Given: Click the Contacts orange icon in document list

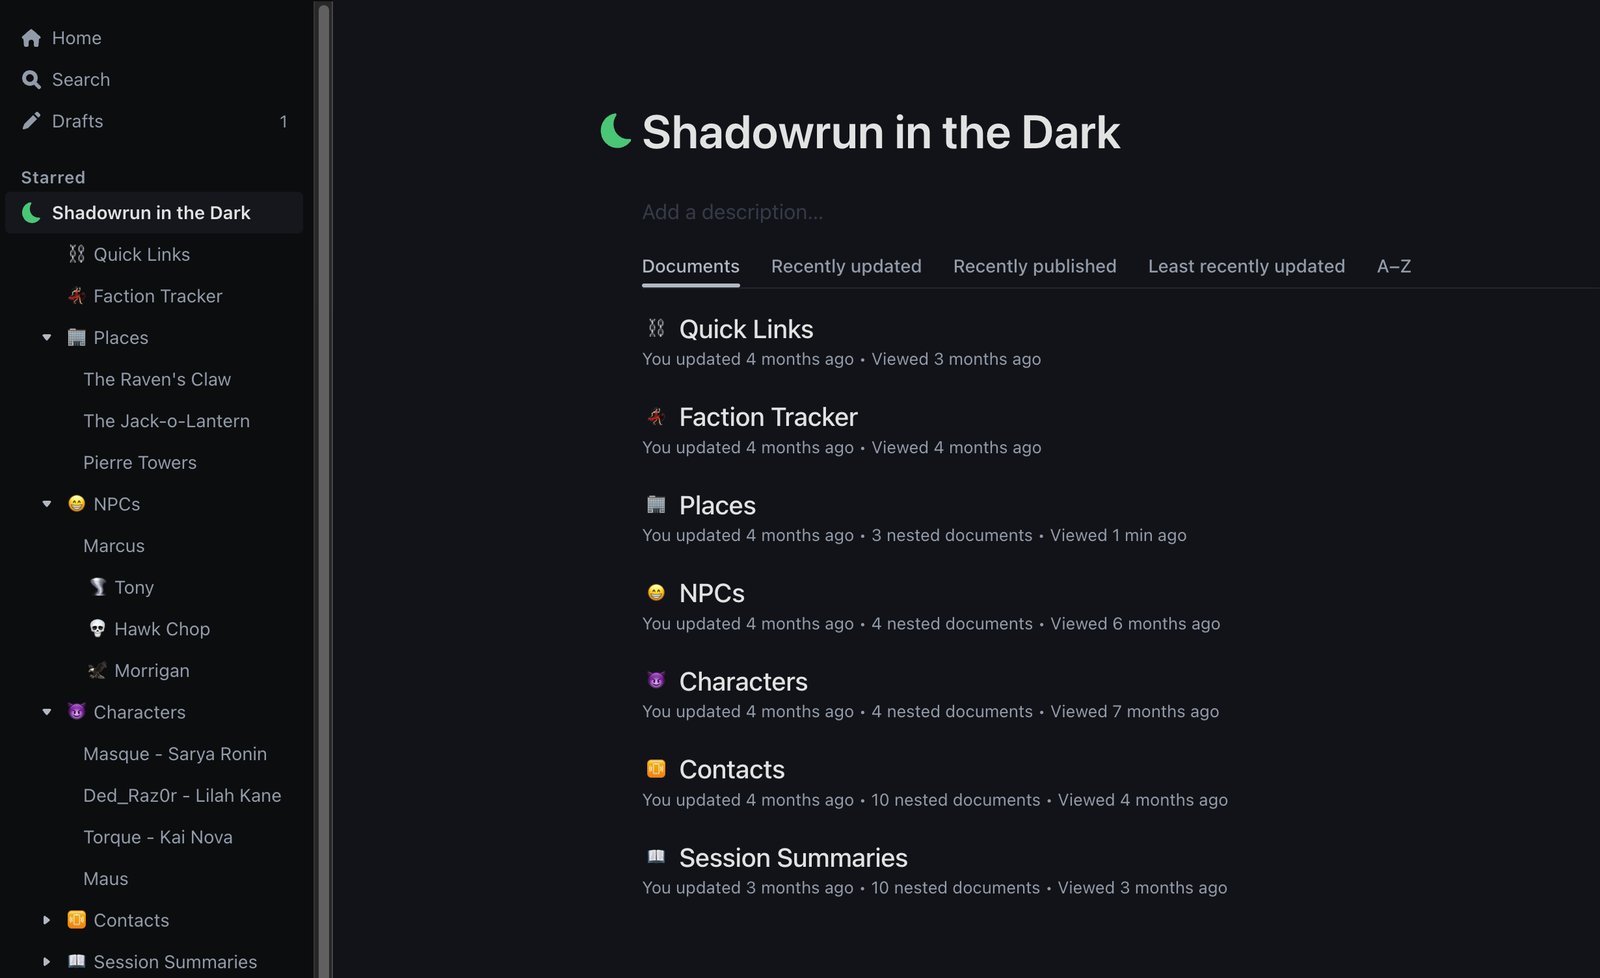Looking at the screenshot, I should click(656, 769).
